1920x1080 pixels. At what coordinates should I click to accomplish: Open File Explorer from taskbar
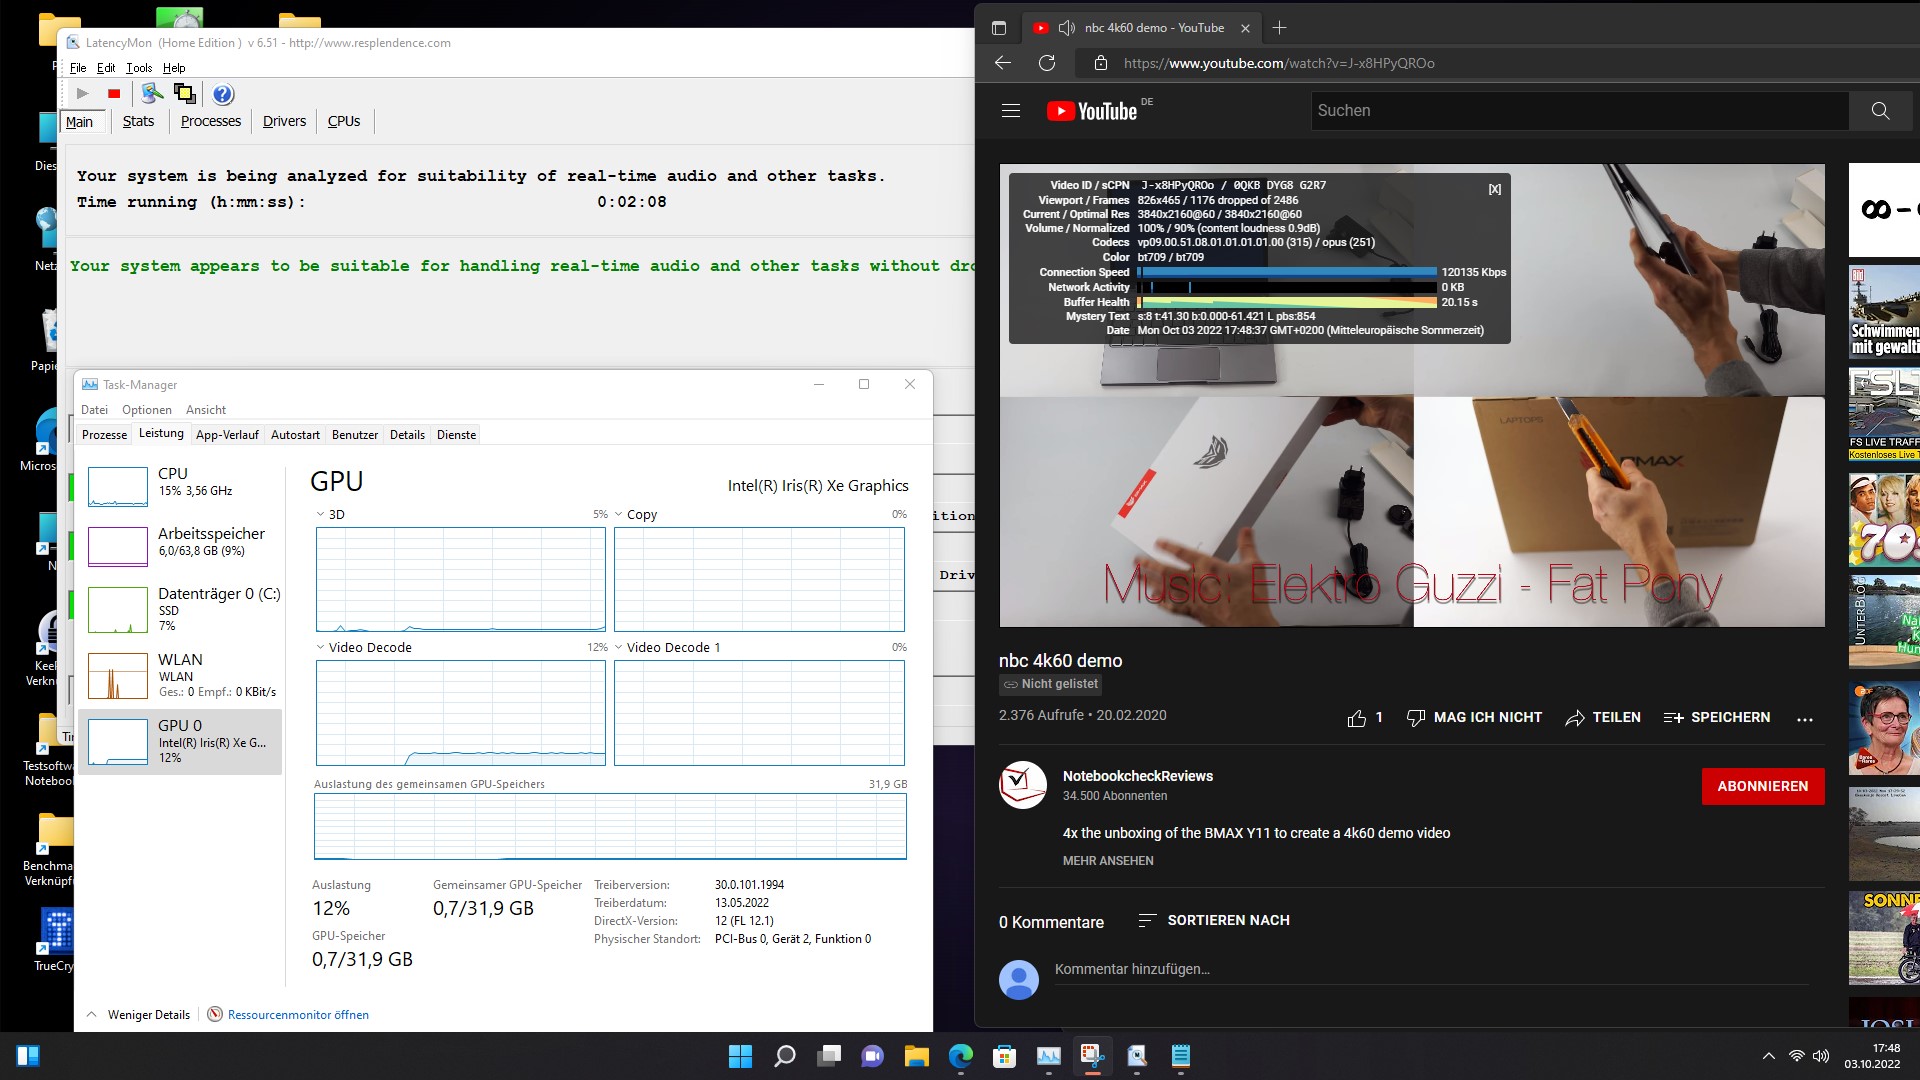[x=917, y=1056]
